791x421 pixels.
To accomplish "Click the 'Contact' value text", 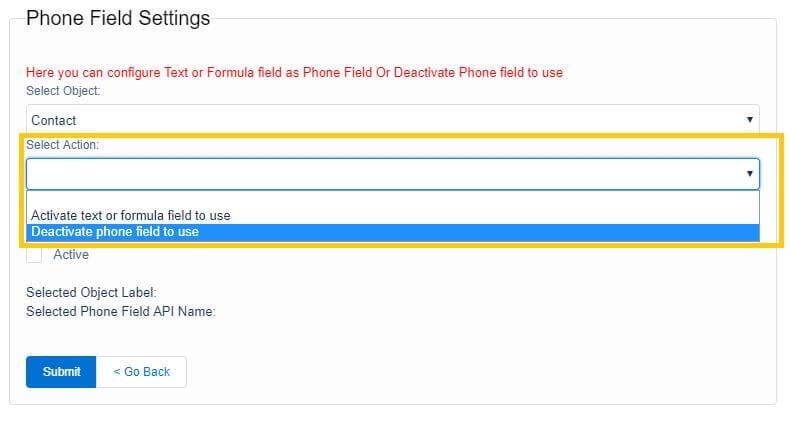I will pos(54,120).
